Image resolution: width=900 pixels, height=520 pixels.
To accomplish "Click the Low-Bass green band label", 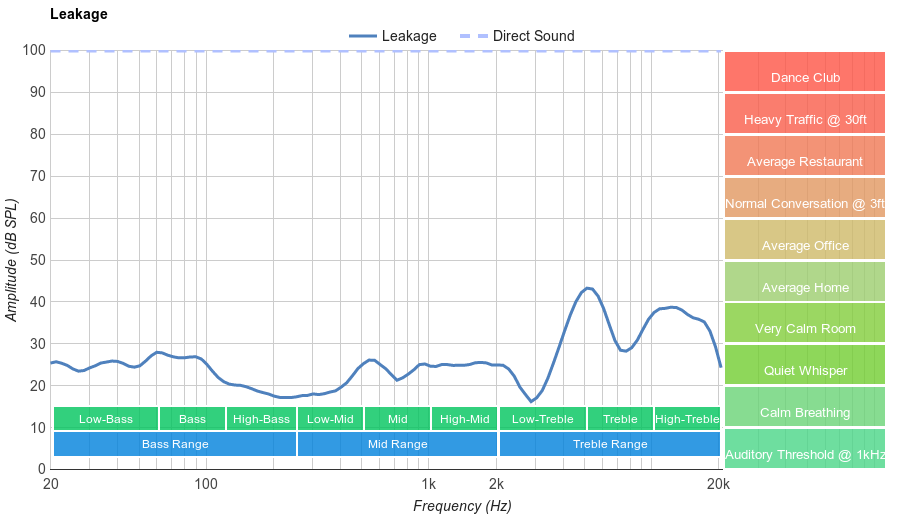I will (105, 419).
